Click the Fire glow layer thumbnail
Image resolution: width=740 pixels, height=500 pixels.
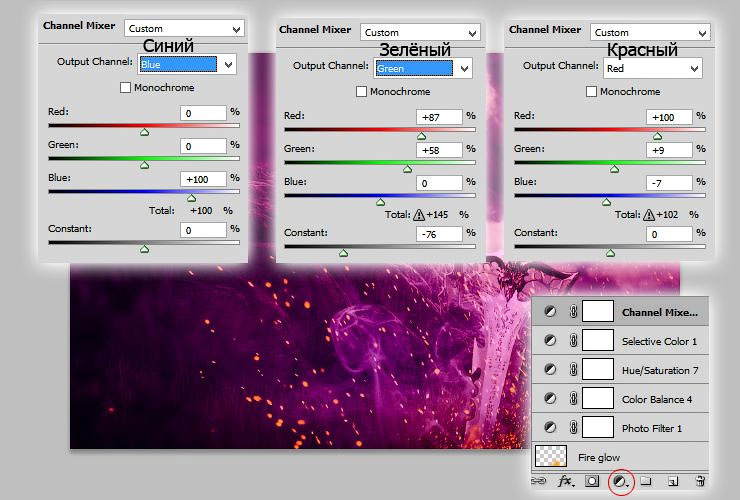click(551, 456)
